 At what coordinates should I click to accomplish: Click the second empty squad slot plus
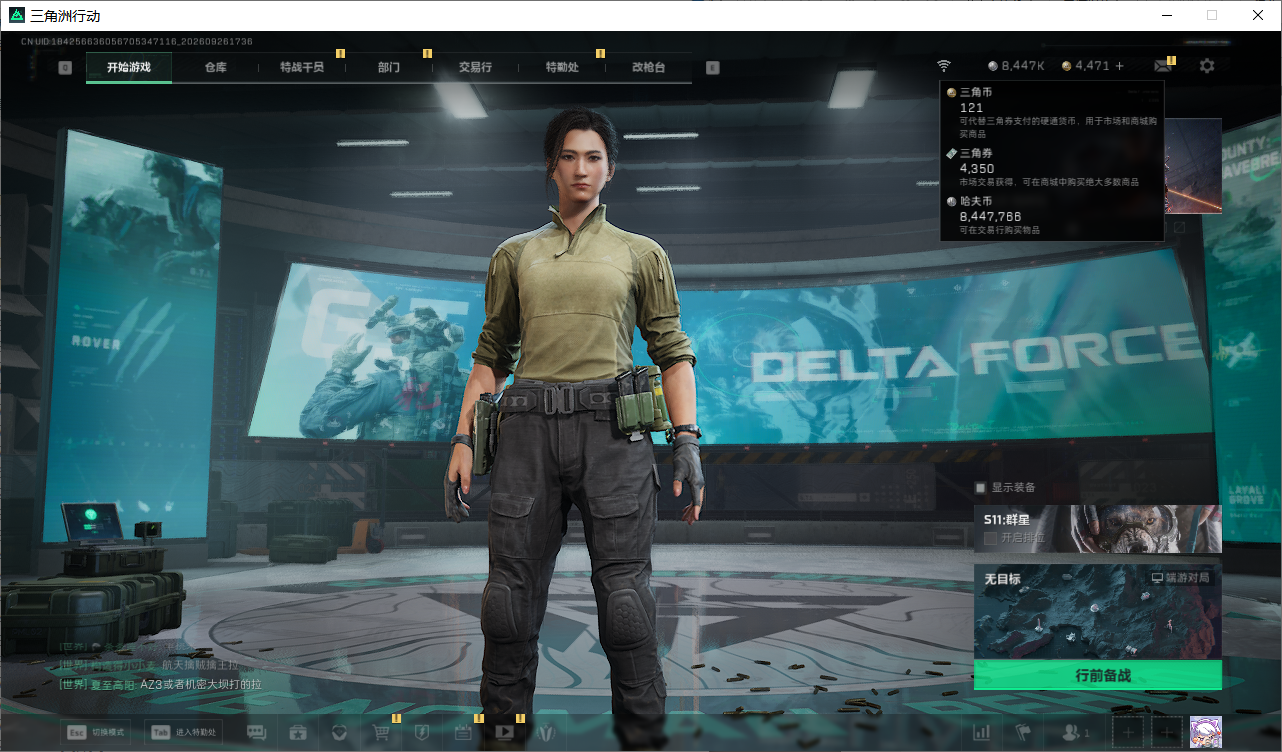pyautogui.click(x=1167, y=732)
